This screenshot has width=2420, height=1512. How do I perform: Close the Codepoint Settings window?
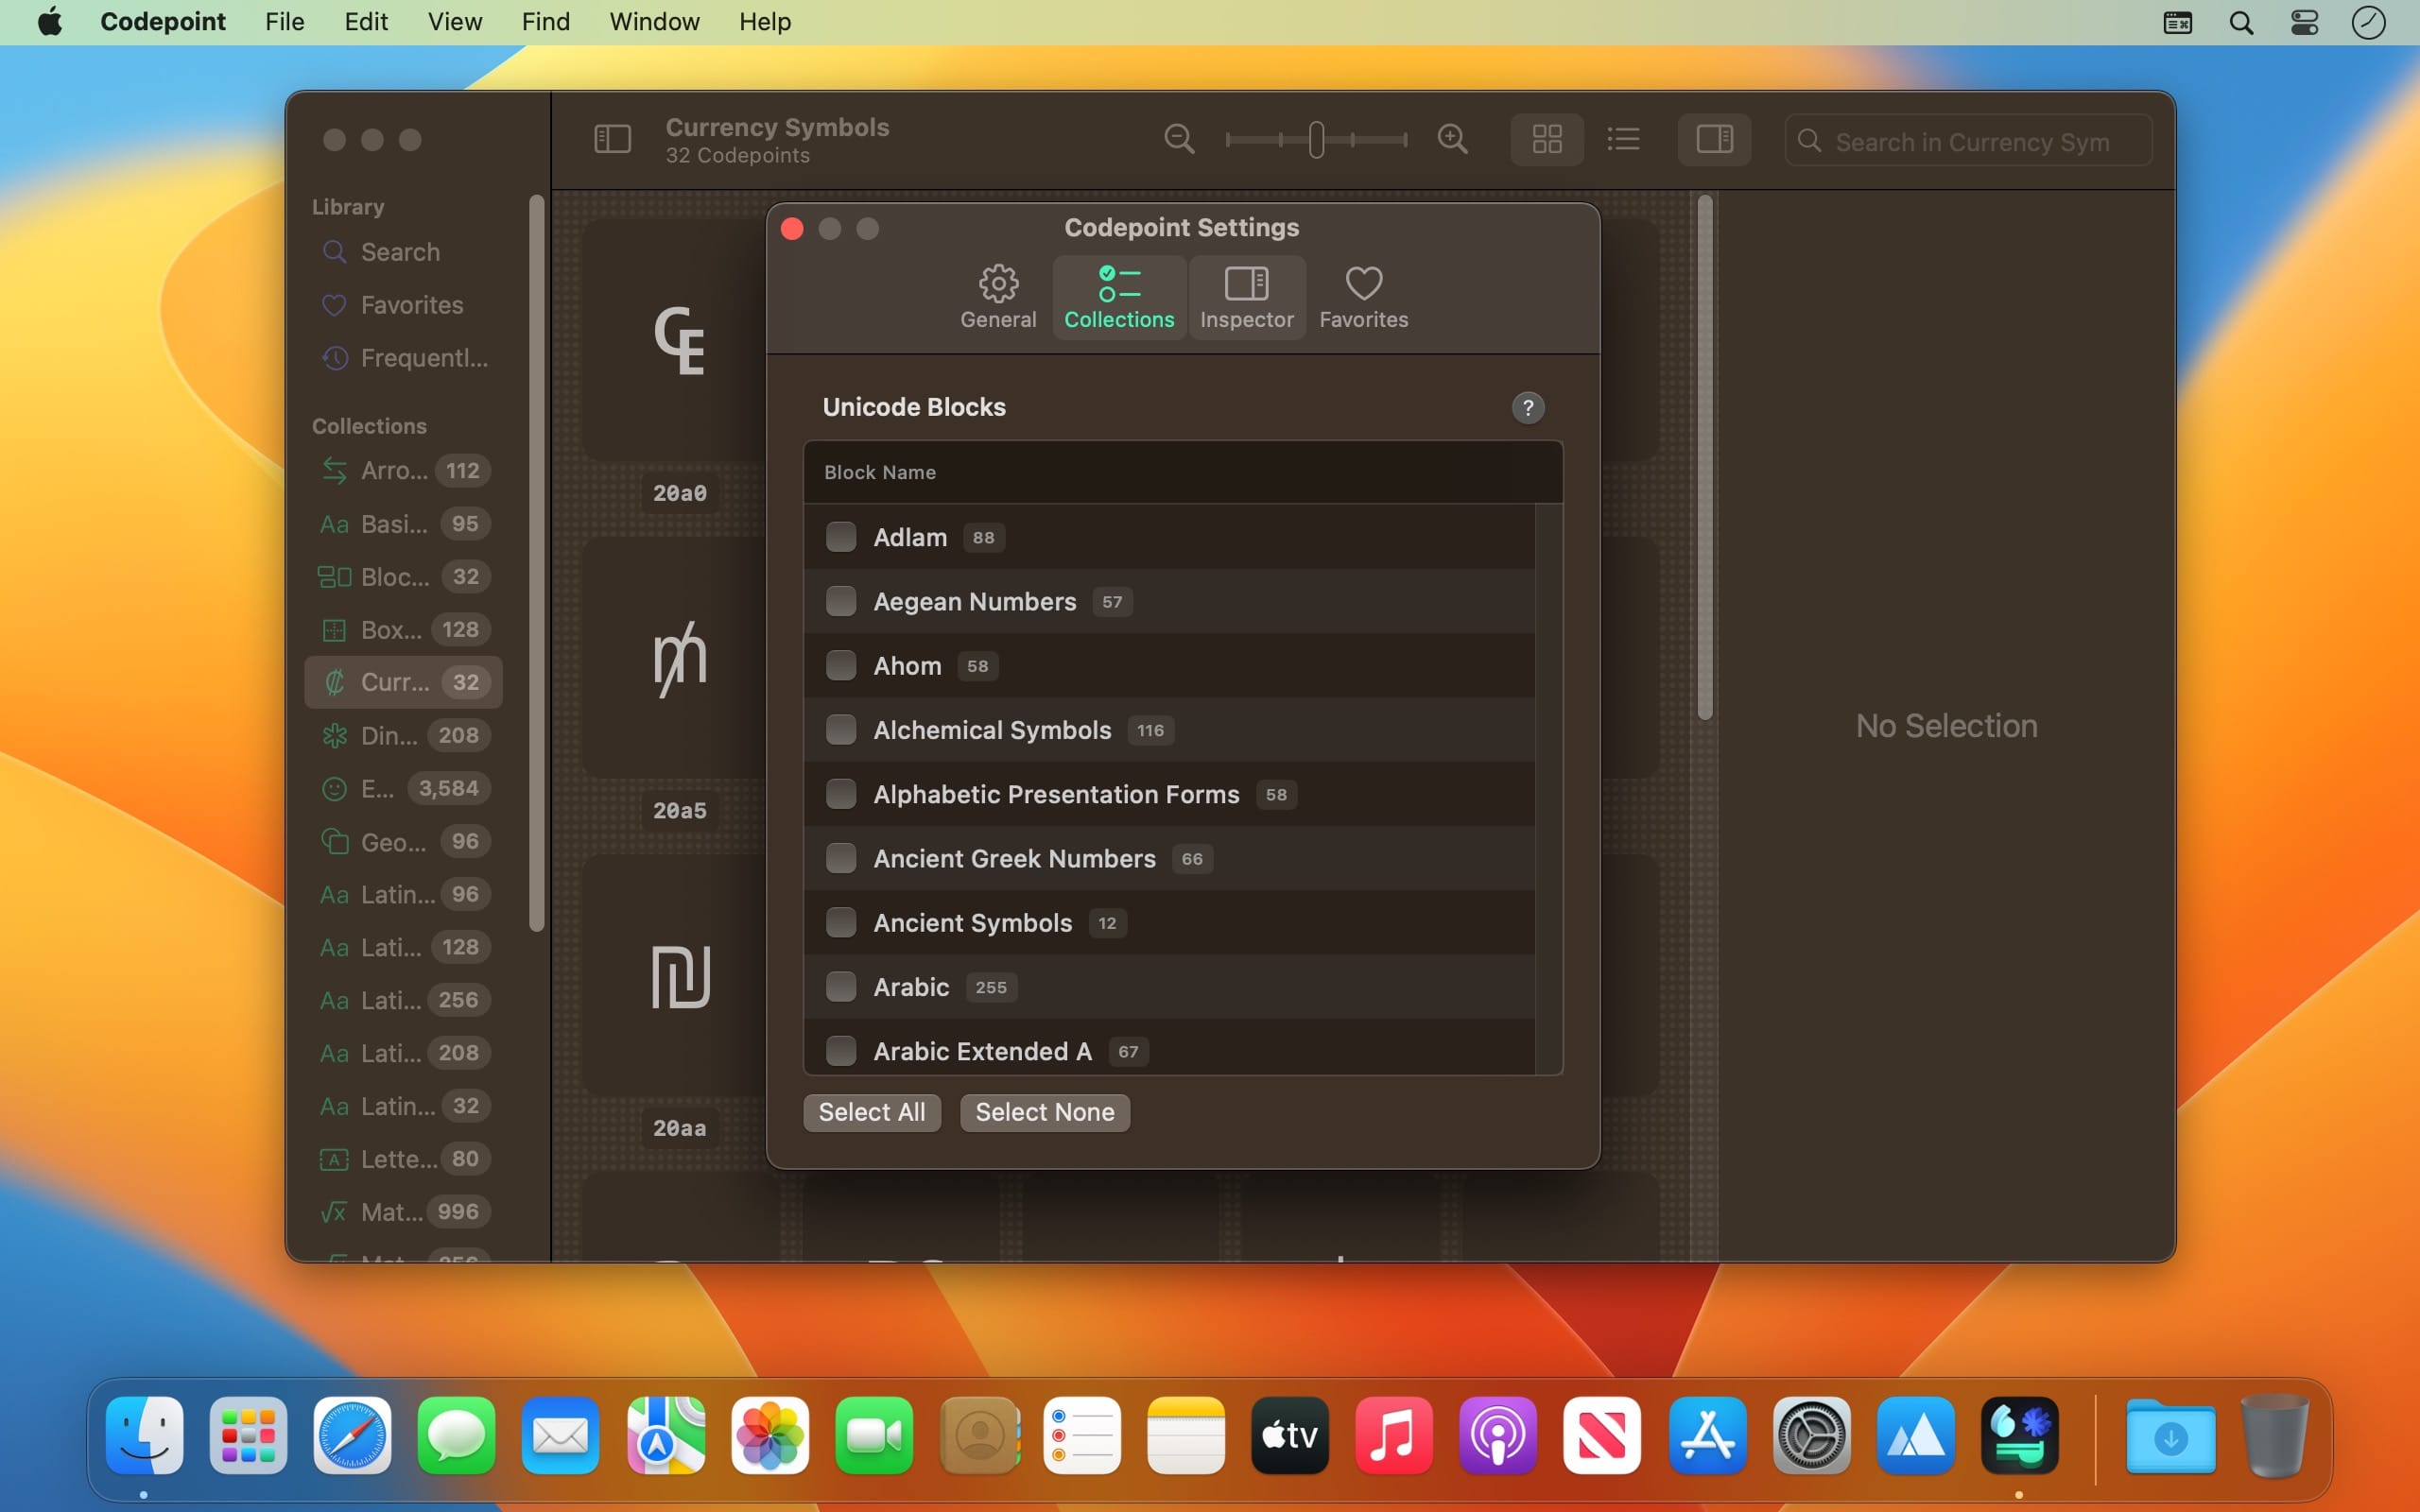point(792,229)
